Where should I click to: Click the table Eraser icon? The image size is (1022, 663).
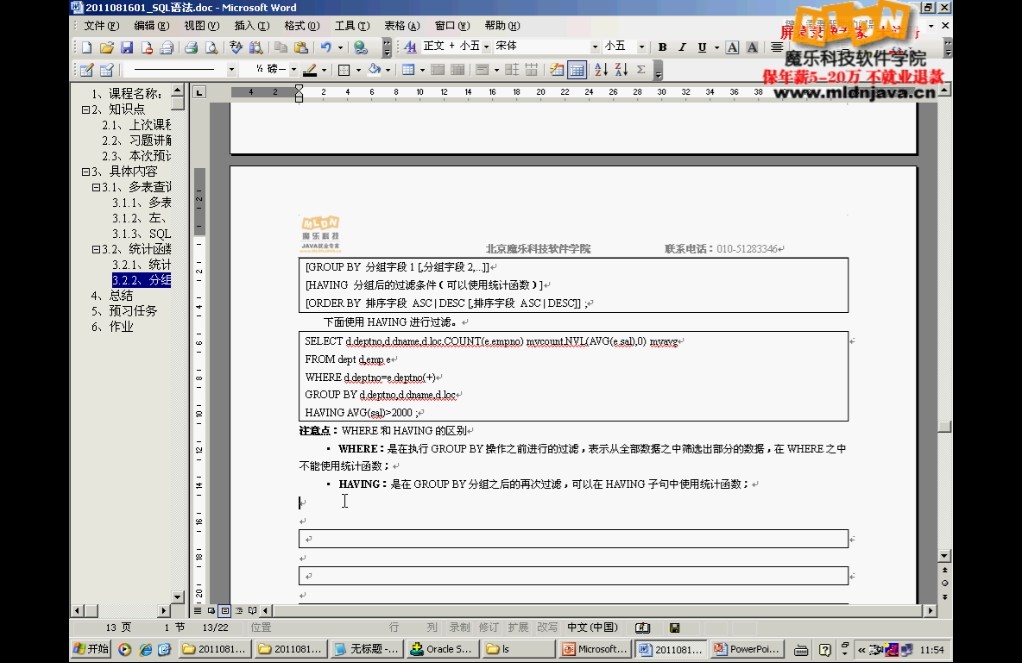(107, 70)
